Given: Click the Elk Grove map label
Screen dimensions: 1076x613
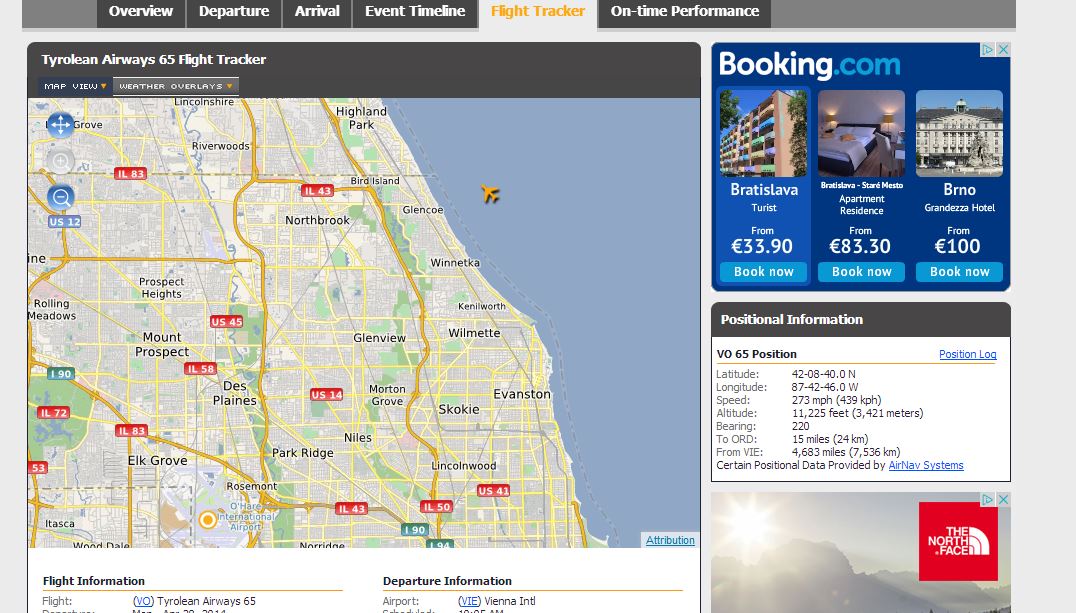Looking at the screenshot, I should pos(157,461).
